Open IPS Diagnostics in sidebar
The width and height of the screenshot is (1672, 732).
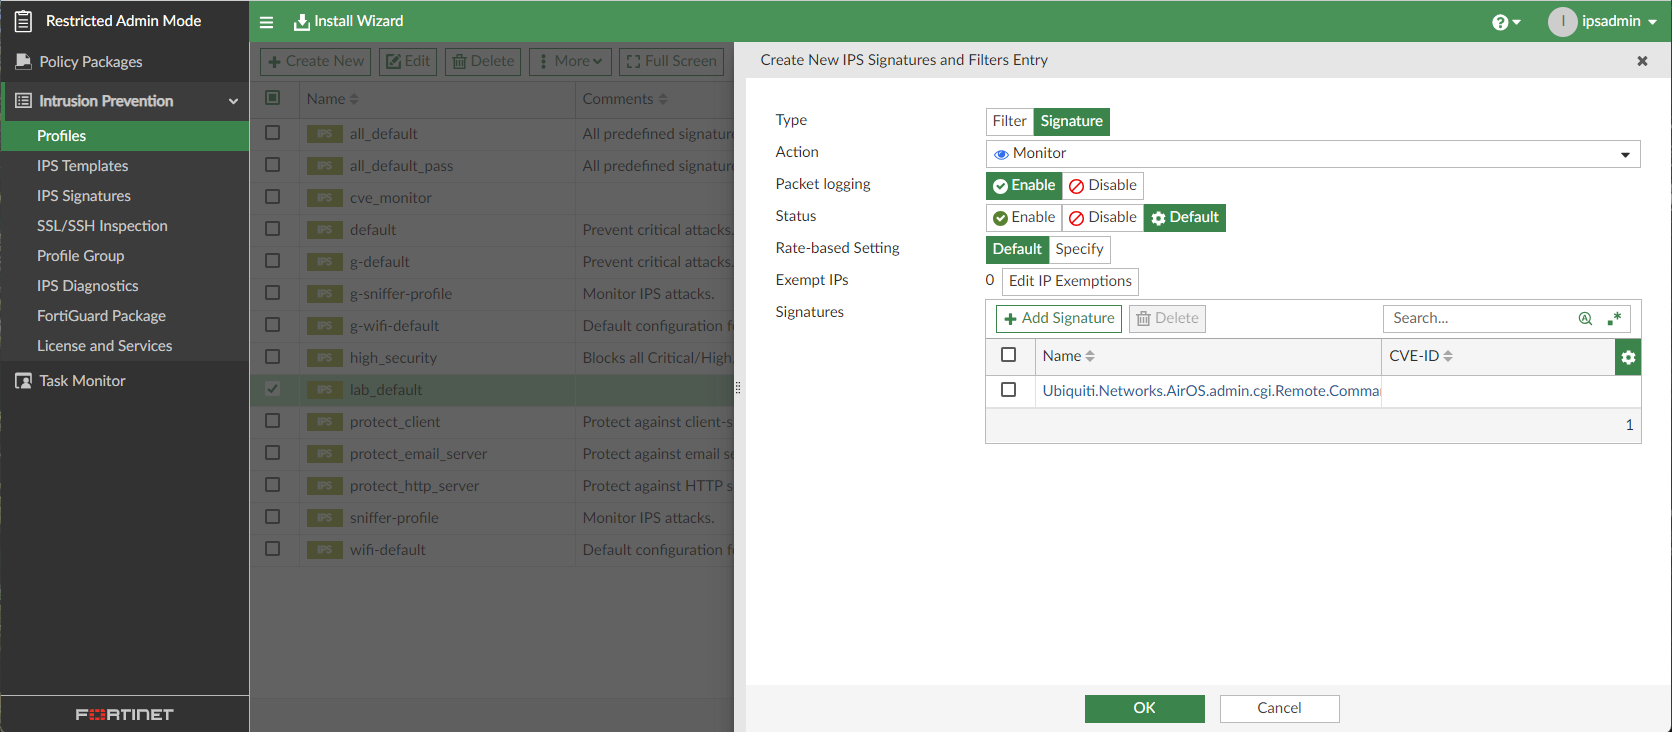[x=87, y=286]
